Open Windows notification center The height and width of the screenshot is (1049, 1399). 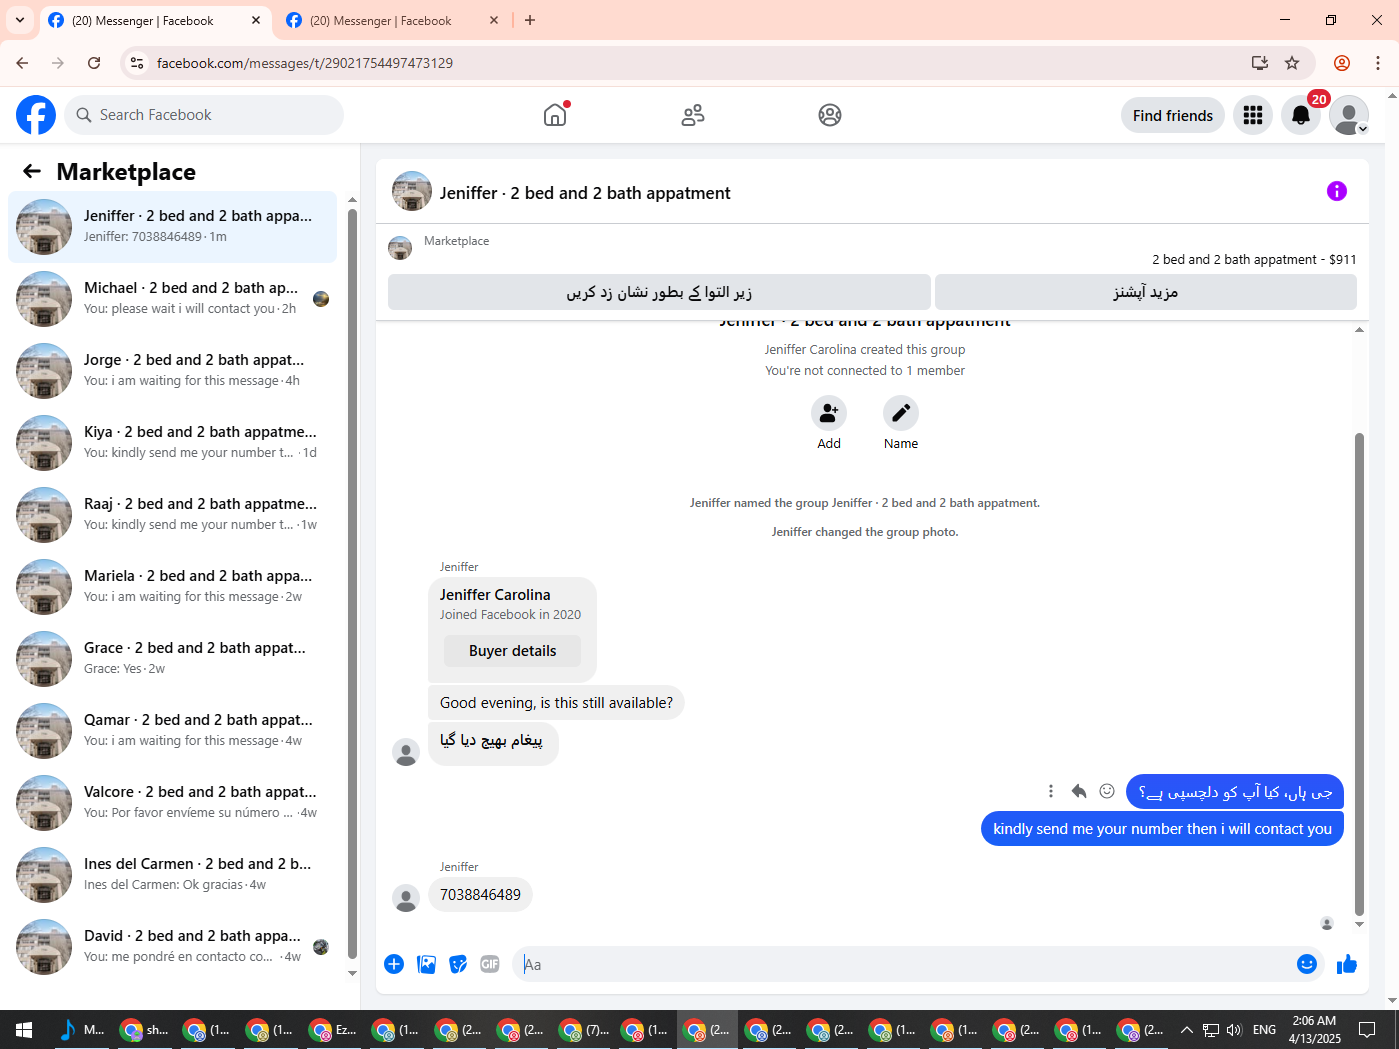pos(1367,1029)
